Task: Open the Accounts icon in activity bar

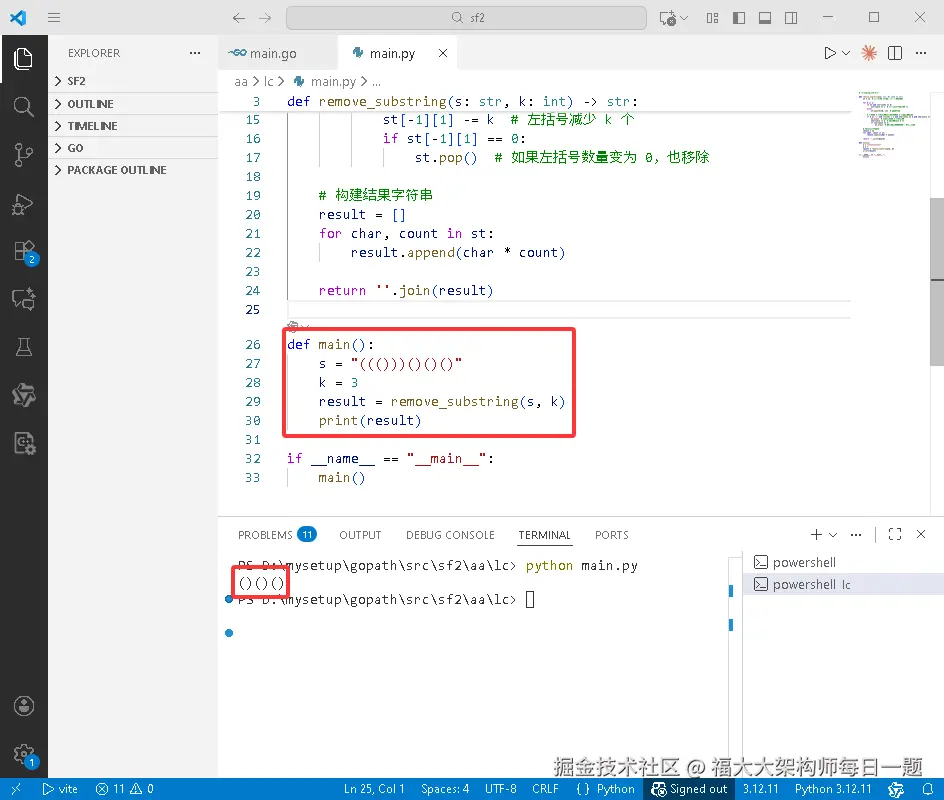Action: (x=24, y=705)
